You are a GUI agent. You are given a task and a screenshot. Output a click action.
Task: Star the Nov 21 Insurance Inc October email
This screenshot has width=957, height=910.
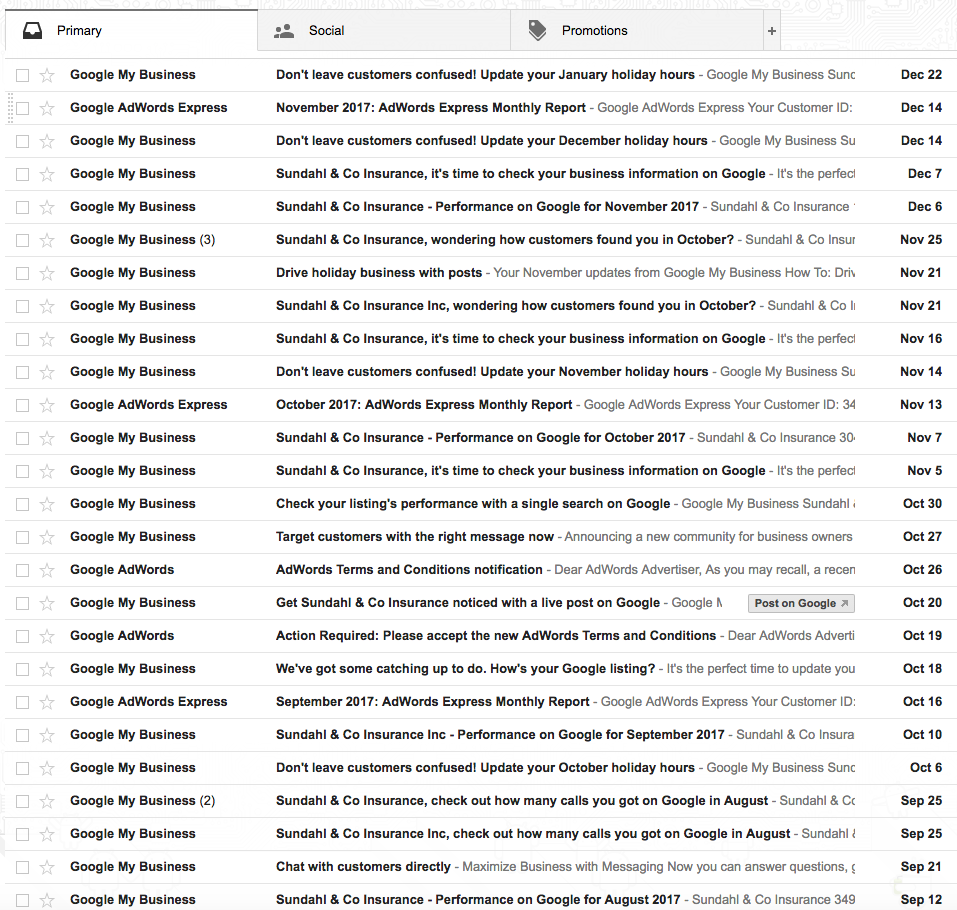click(47, 306)
